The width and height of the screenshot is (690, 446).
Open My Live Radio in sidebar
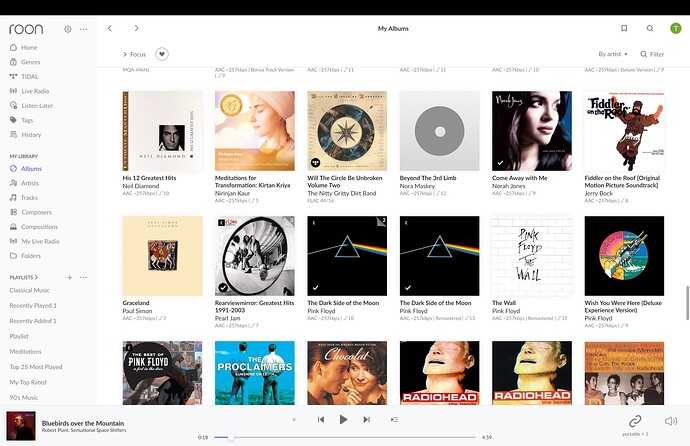(35, 241)
